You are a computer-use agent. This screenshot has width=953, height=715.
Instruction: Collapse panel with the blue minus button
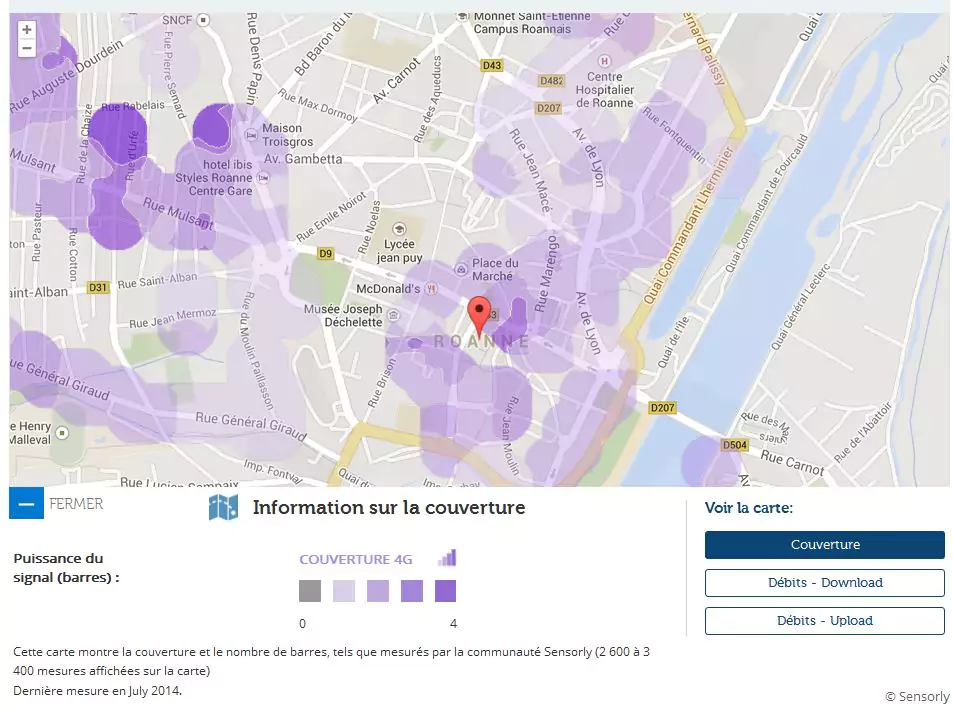coord(26,503)
